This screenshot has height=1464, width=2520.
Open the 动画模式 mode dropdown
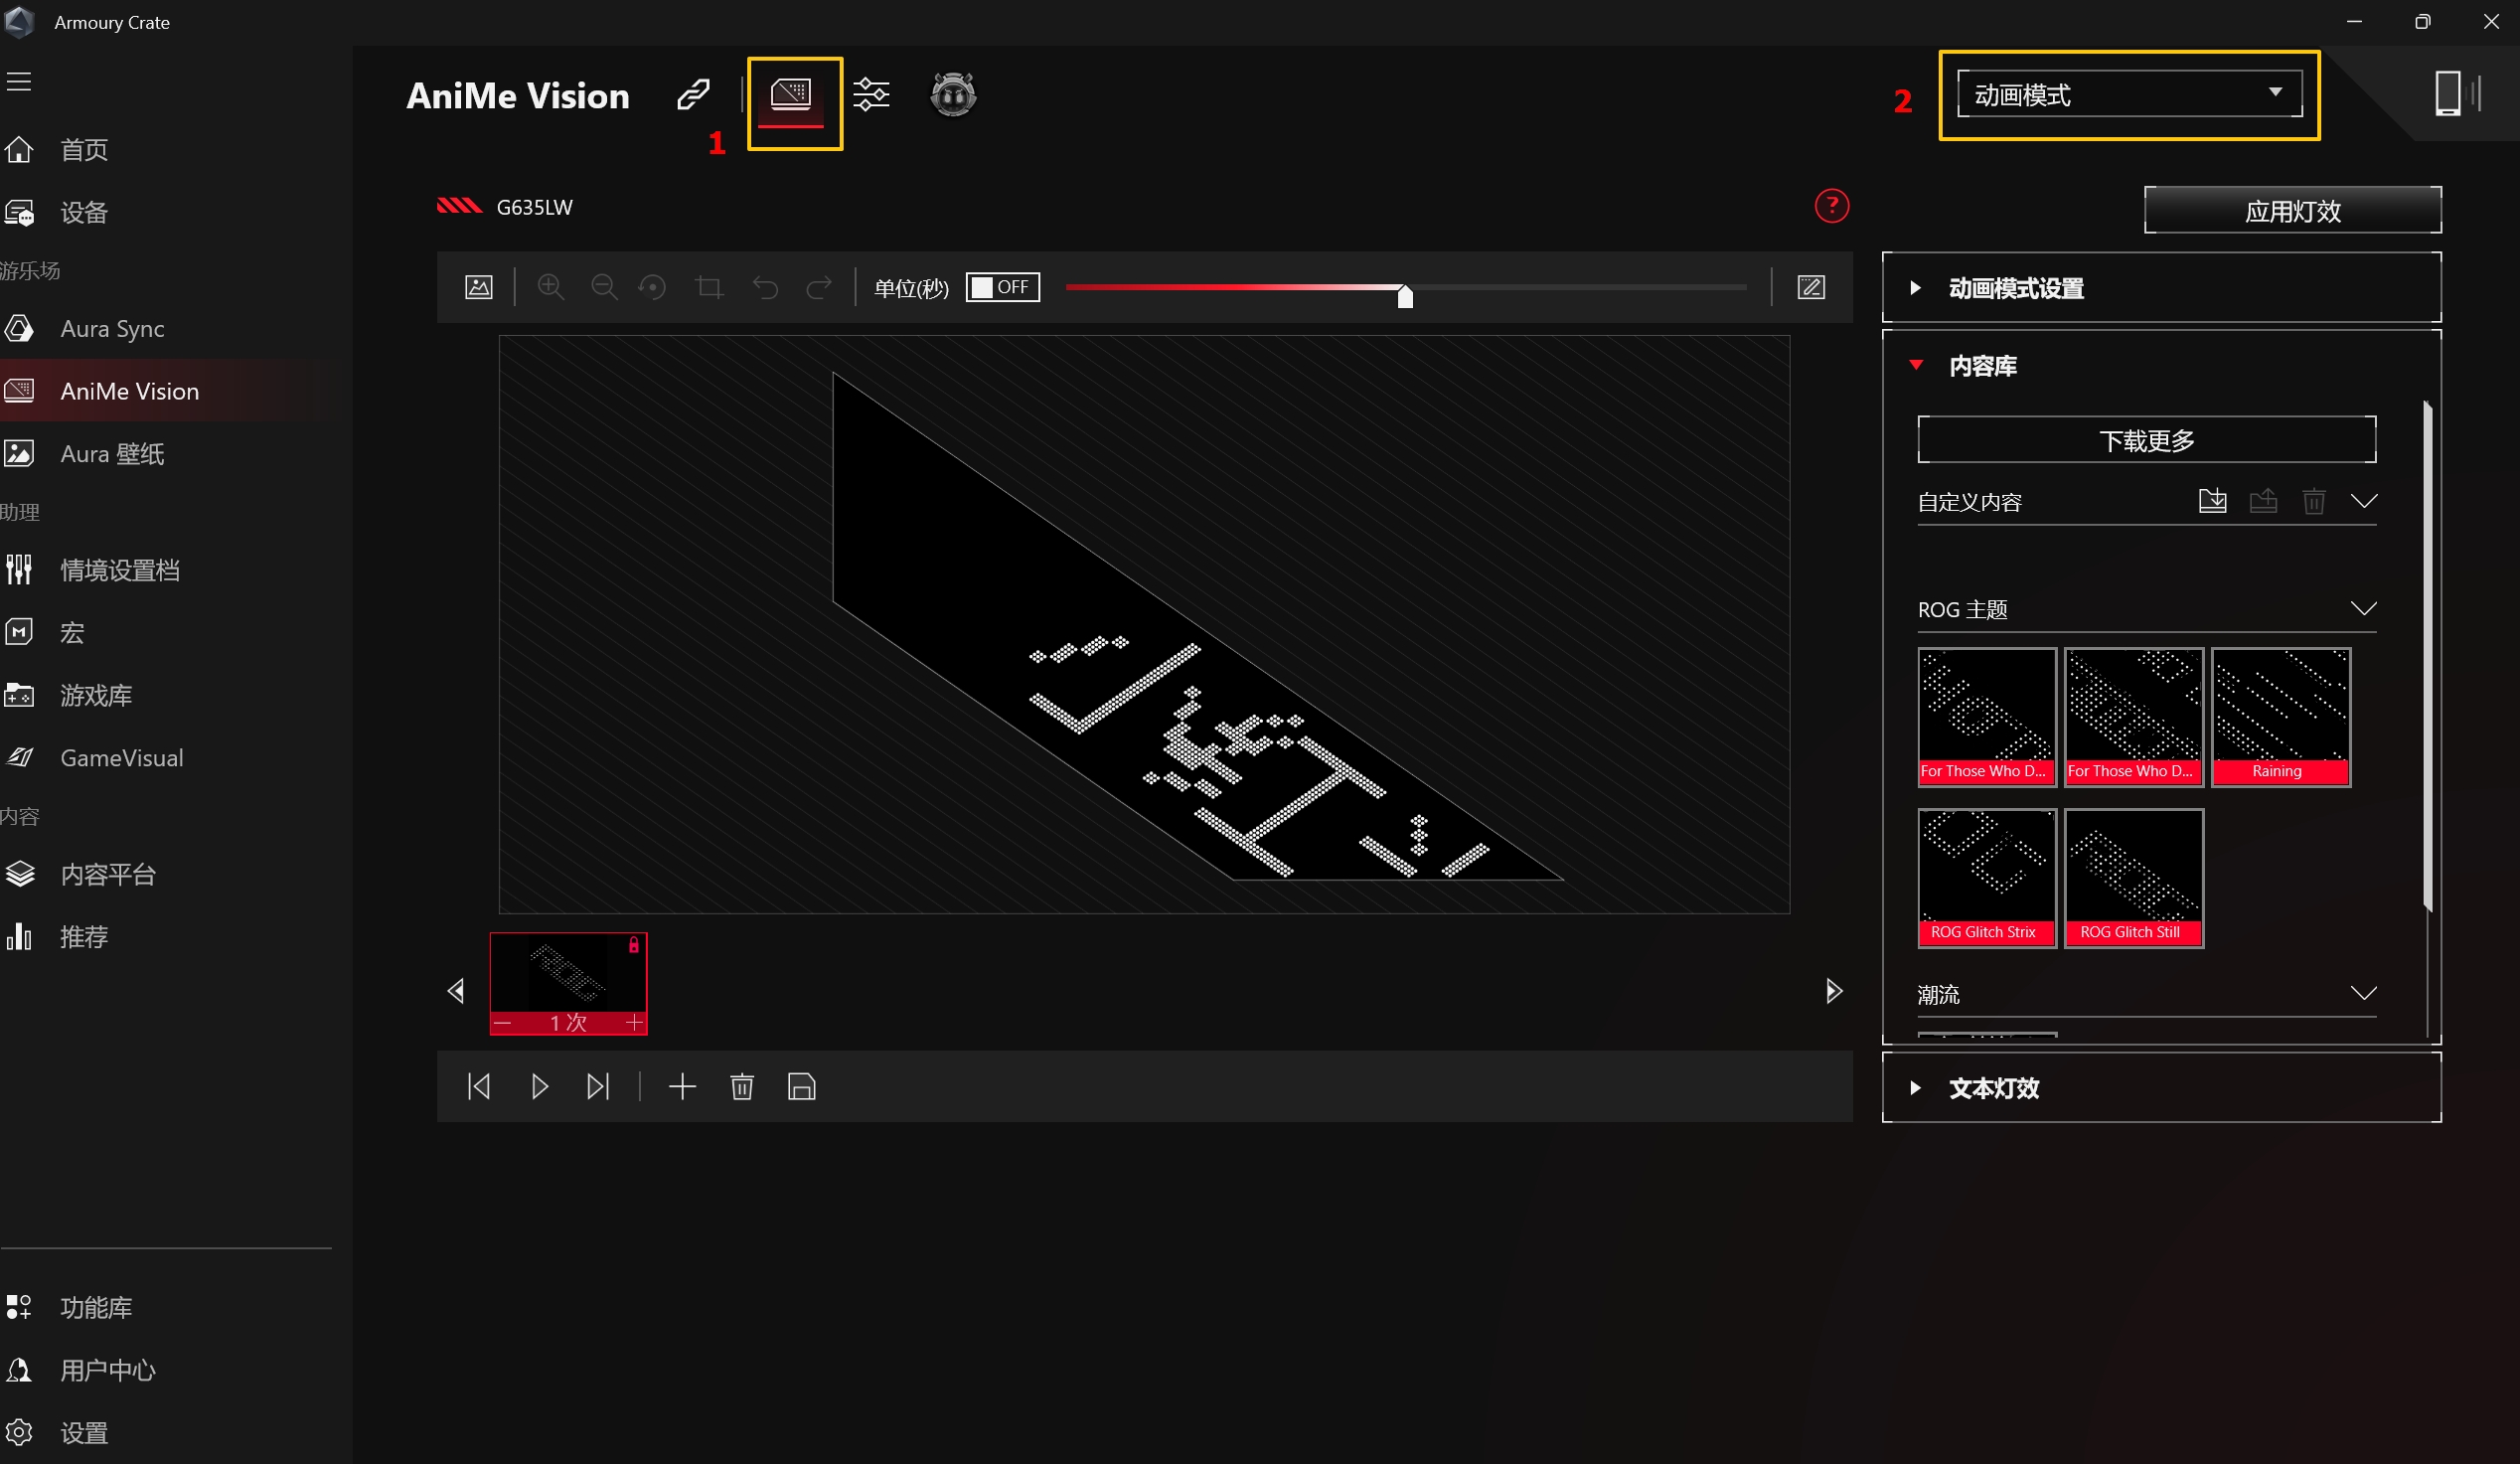point(2129,94)
